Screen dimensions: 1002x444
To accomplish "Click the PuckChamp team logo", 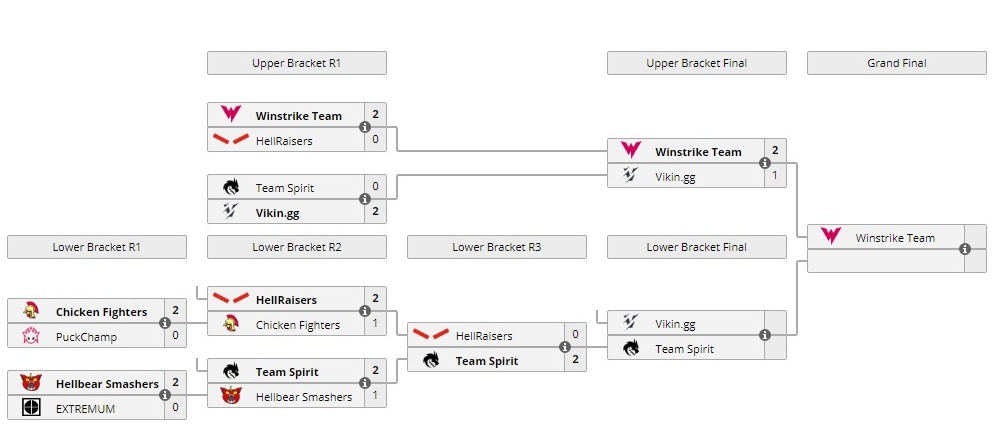I will point(31,336).
